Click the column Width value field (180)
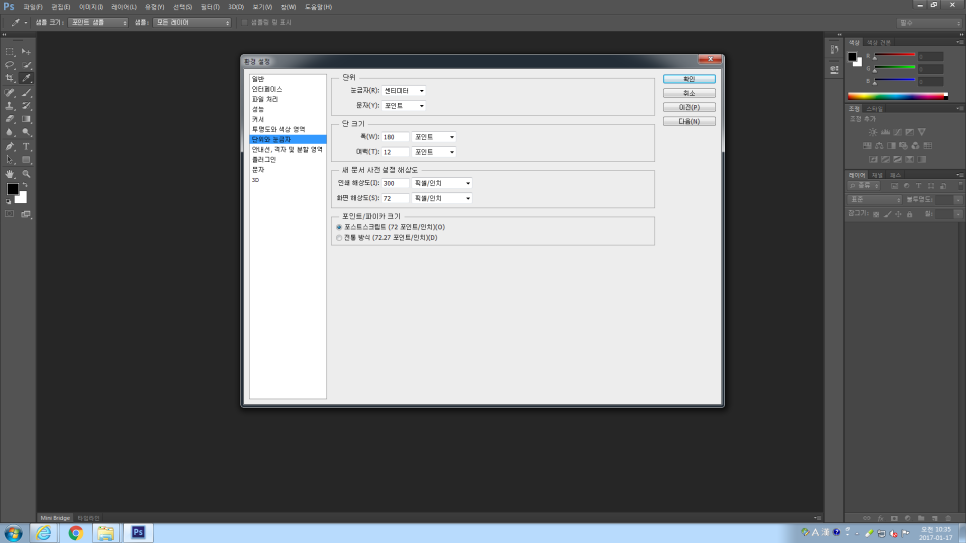The width and height of the screenshot is (966, 543). click(x=396, y=137)
